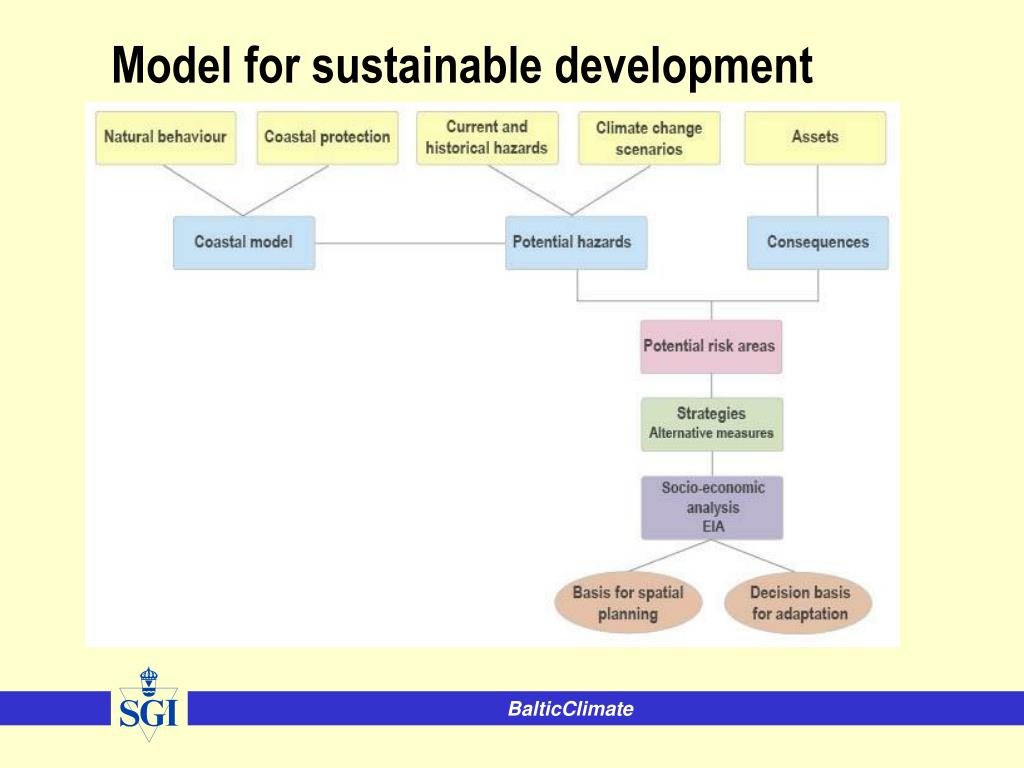Image resolution: width=1024 pixels, height=768 pixels.
Task: Click the pink 'Potential risk areas' box
Action: point(711,347)
